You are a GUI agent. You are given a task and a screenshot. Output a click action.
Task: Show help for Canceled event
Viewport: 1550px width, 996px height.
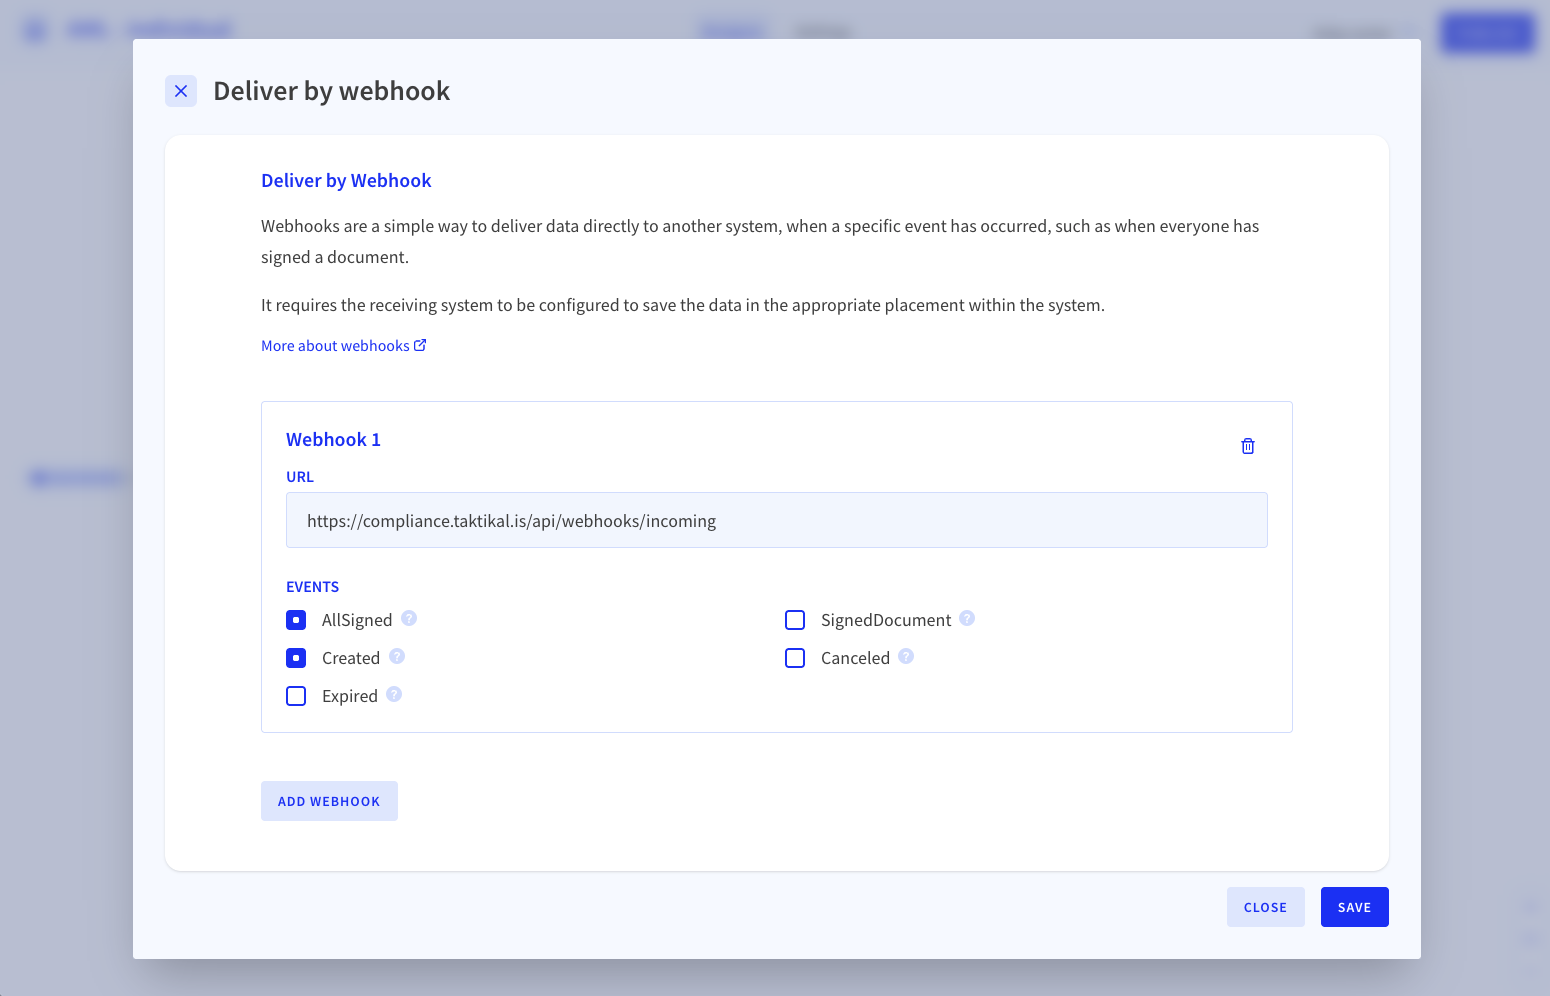coord(906,656)
